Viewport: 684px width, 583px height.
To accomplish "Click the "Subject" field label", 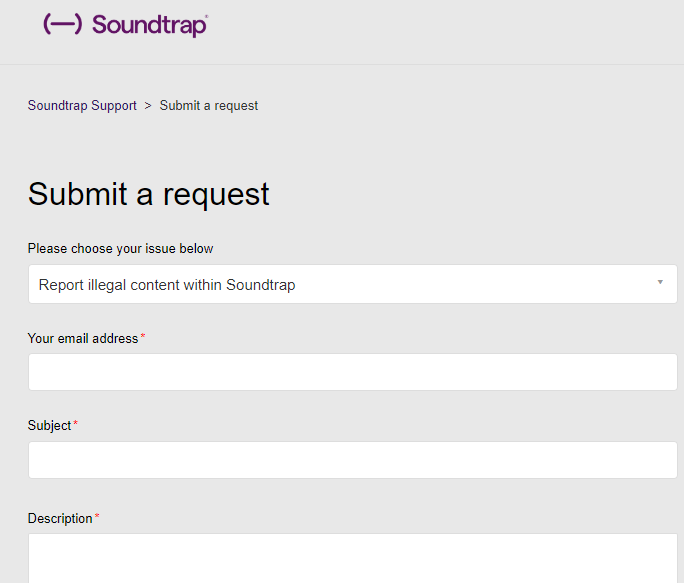I will pyautogui.click(x=49, y=425).
